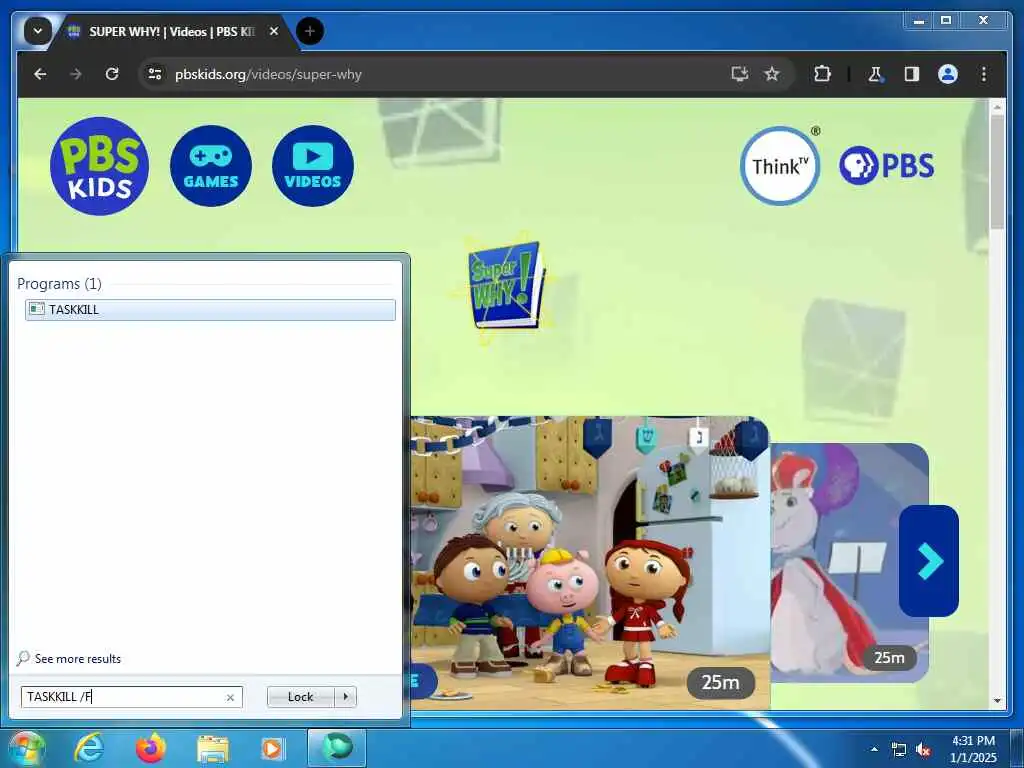Click the next videos carousel arrow

(x=929, y=561)
